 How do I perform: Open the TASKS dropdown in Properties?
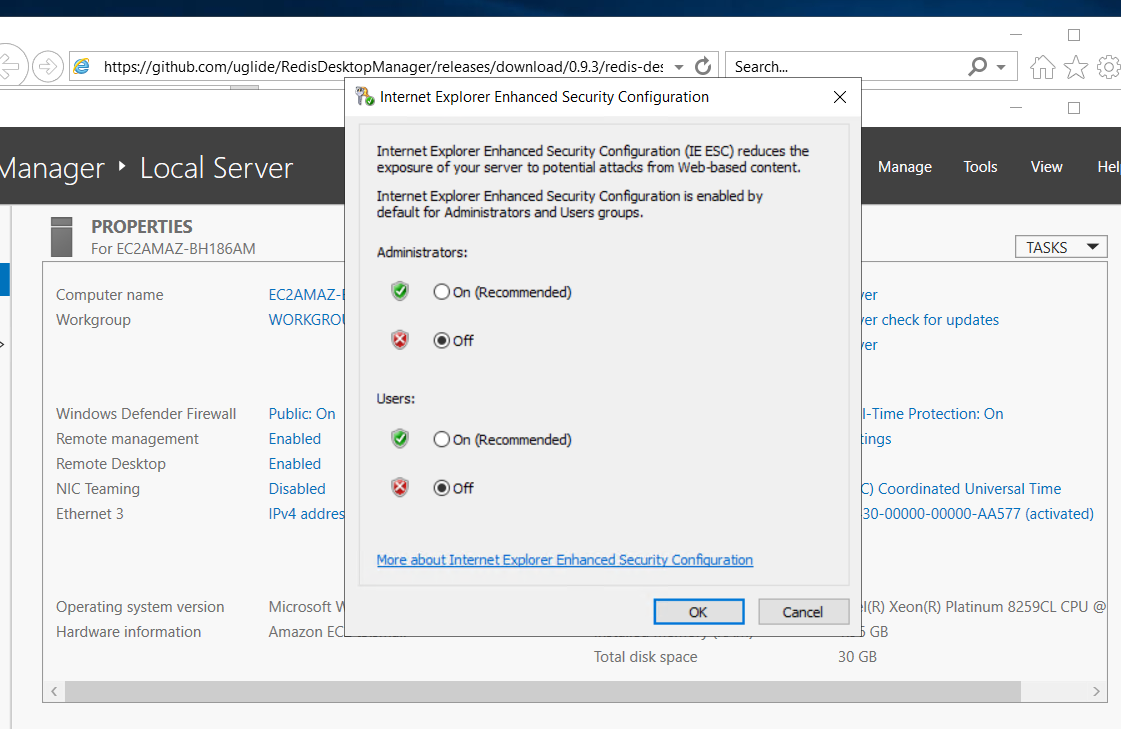[x=1061, y=247]
